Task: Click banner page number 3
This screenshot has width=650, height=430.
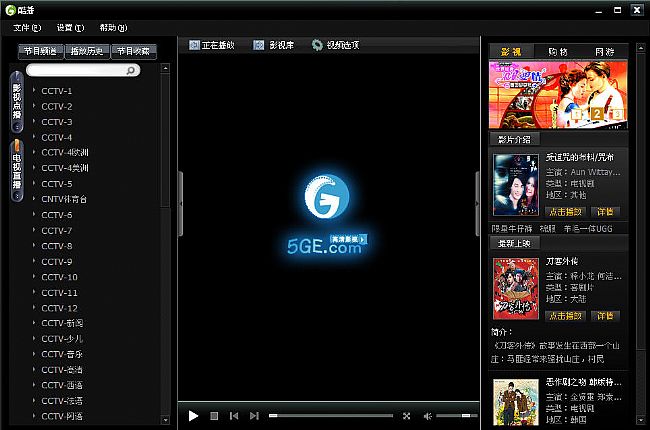Action: tap(617, 114)
